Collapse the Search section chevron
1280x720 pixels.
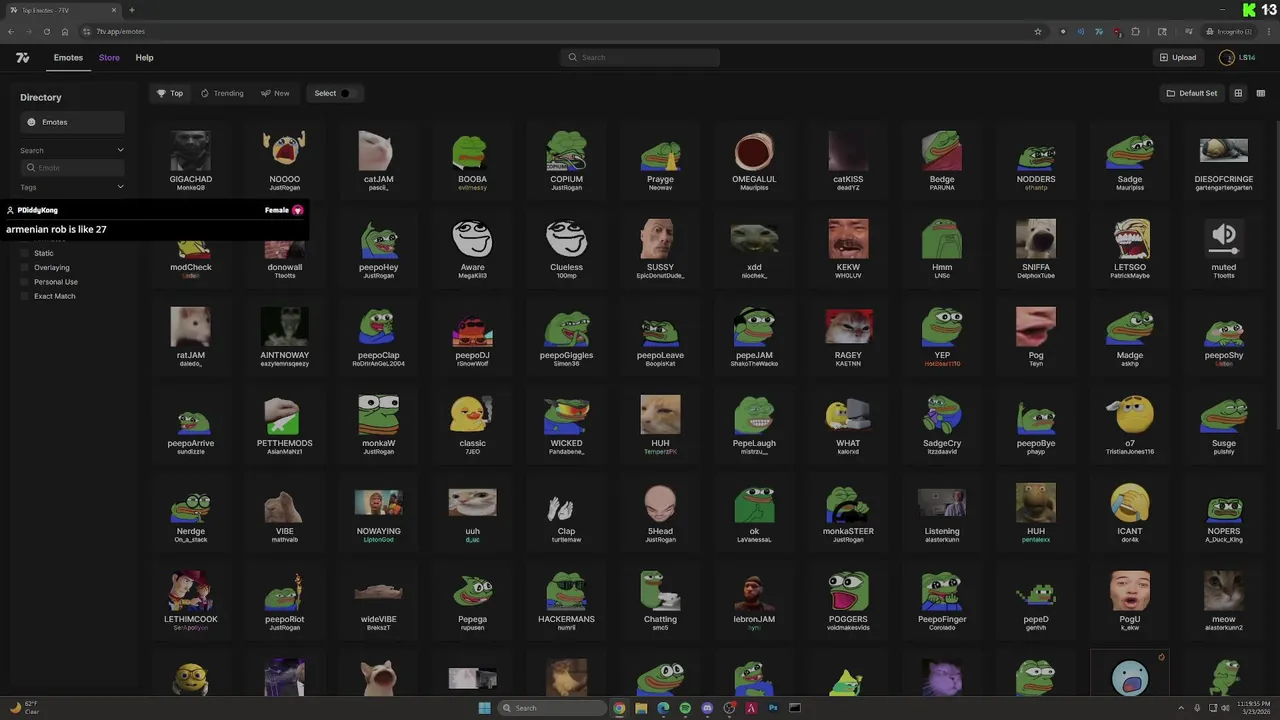click(120, 151)
